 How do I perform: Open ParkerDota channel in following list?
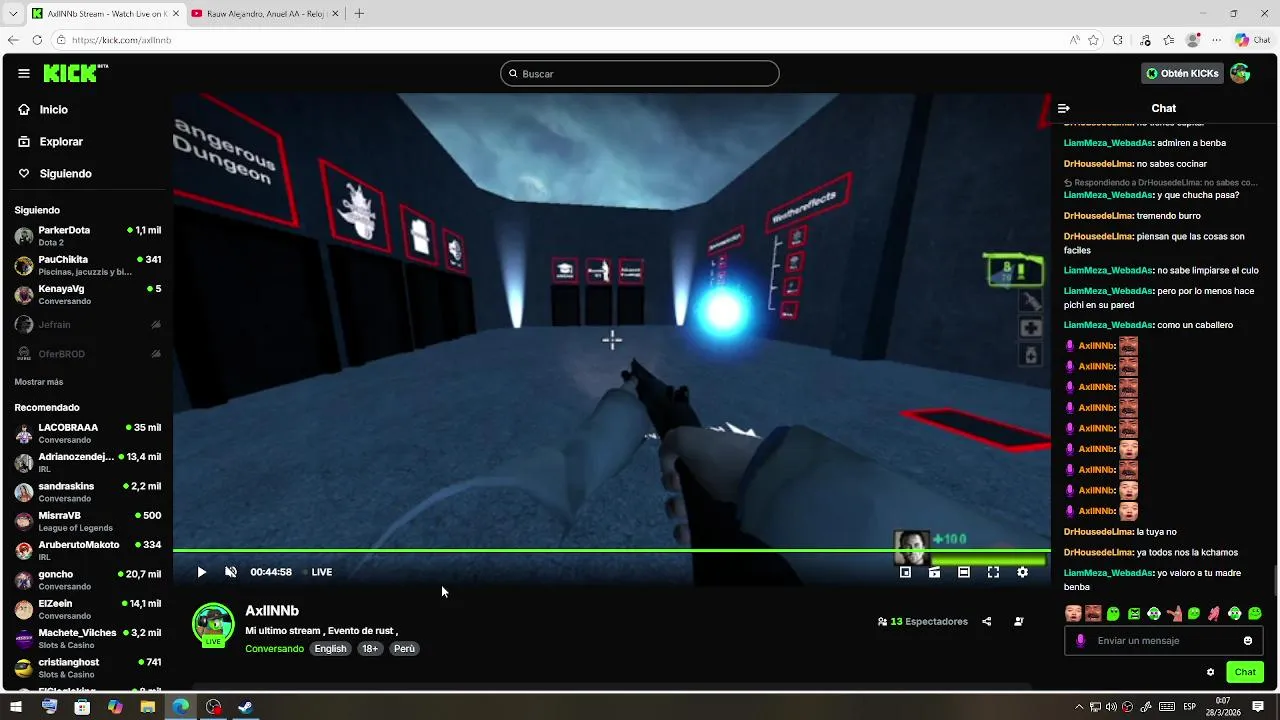(87, 236)
